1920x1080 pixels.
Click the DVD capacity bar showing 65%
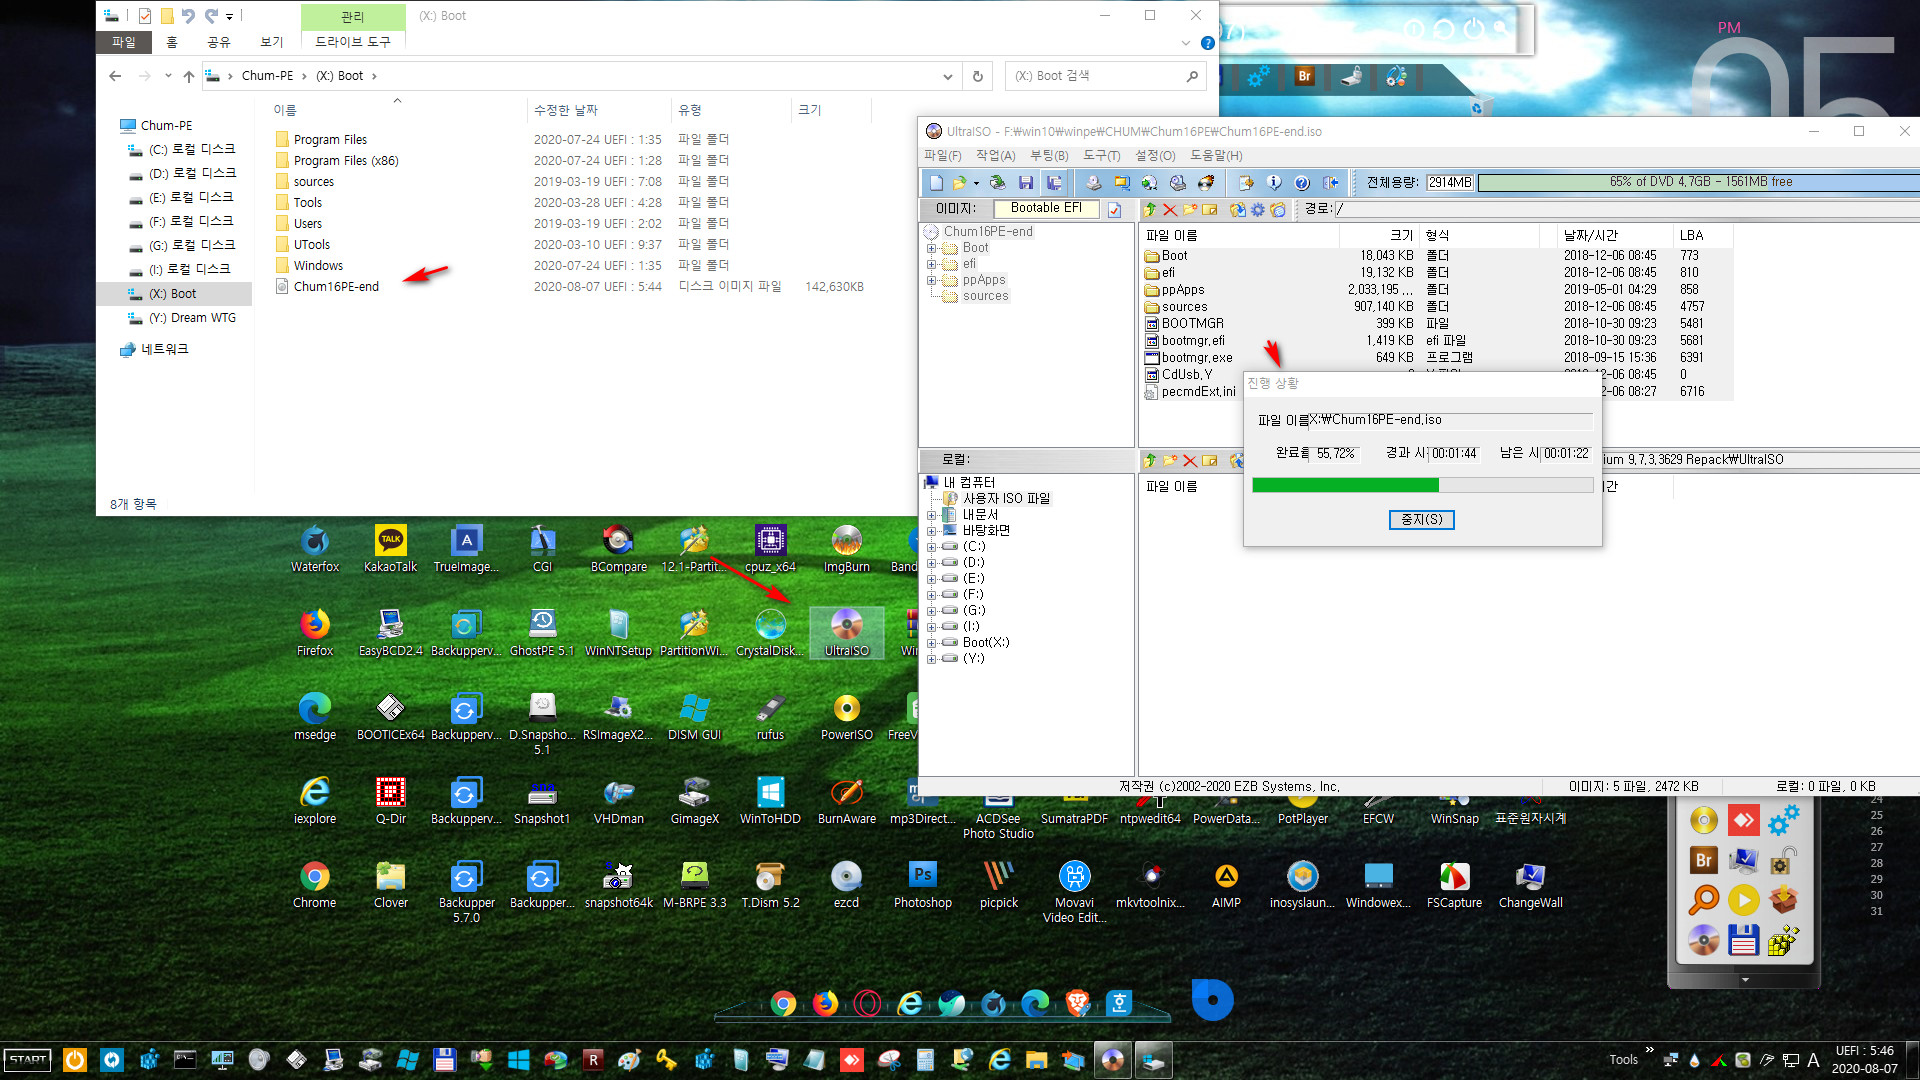(1698, 182)
